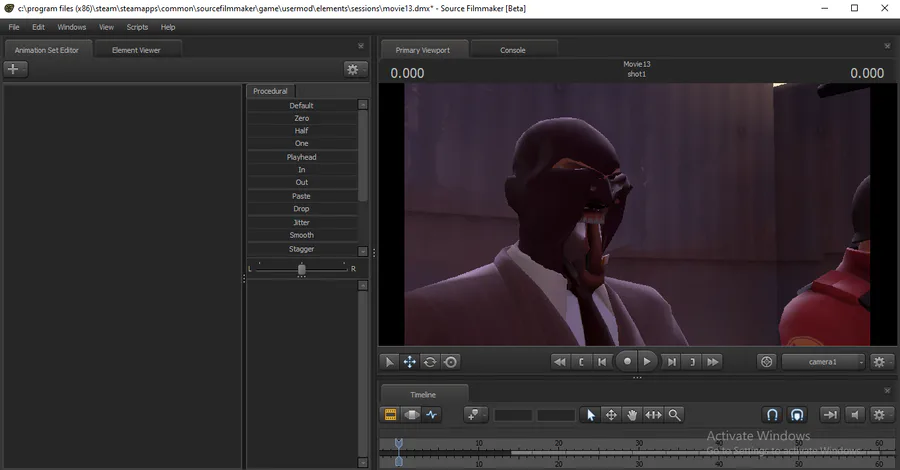Apply the Smooth procedural preset
900x470 pixels.
click(x=302, y=235)
